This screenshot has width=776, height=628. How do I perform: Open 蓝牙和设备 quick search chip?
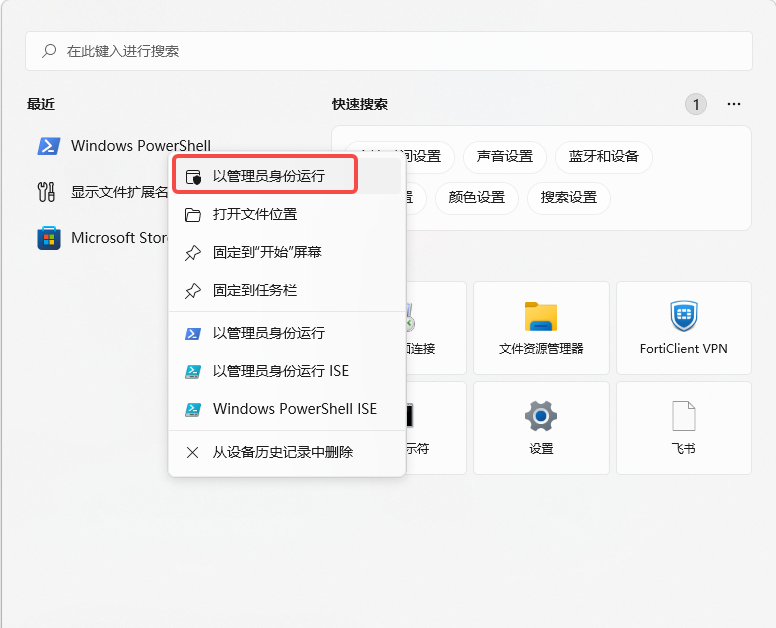pyautogui.click(x=603, y=157)
